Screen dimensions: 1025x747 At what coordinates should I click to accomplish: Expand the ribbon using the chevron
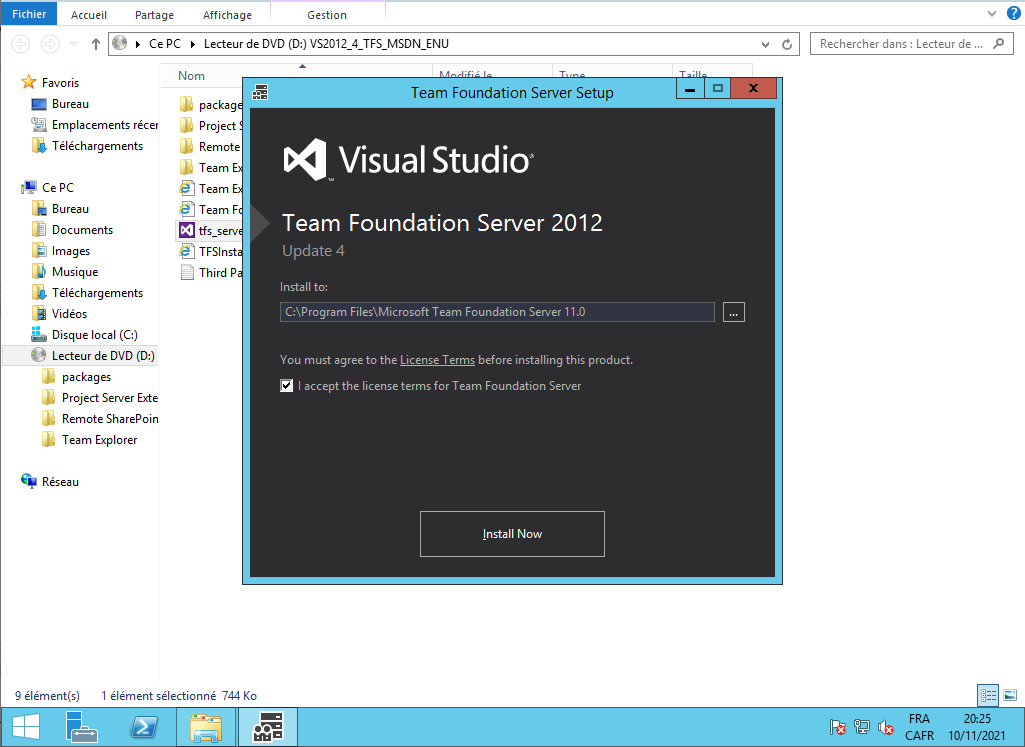tap(990, 15)
